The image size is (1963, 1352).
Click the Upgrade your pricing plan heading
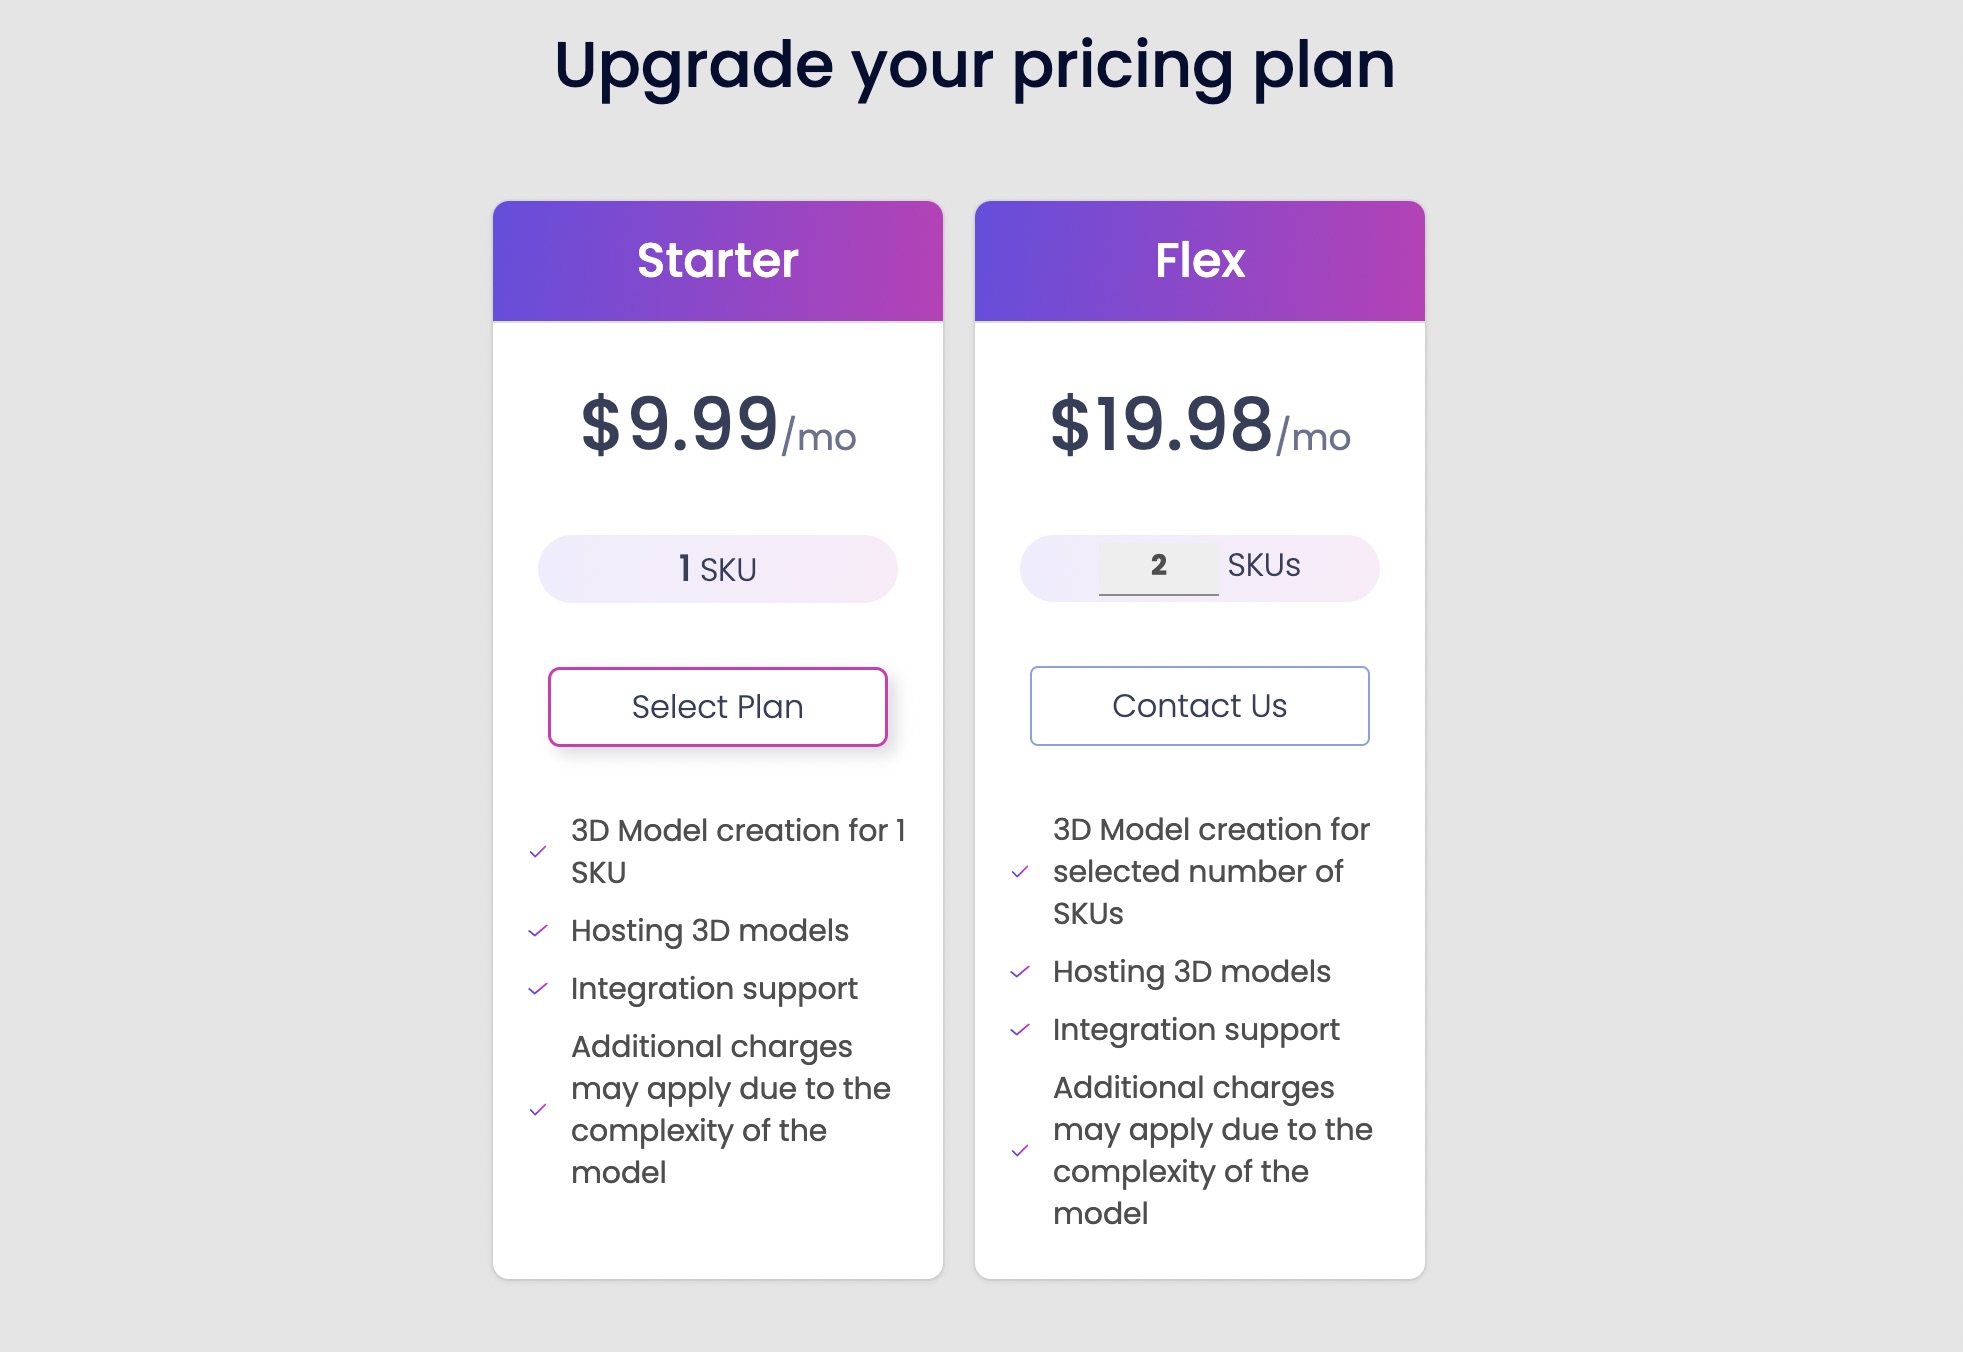coord(975,66)
